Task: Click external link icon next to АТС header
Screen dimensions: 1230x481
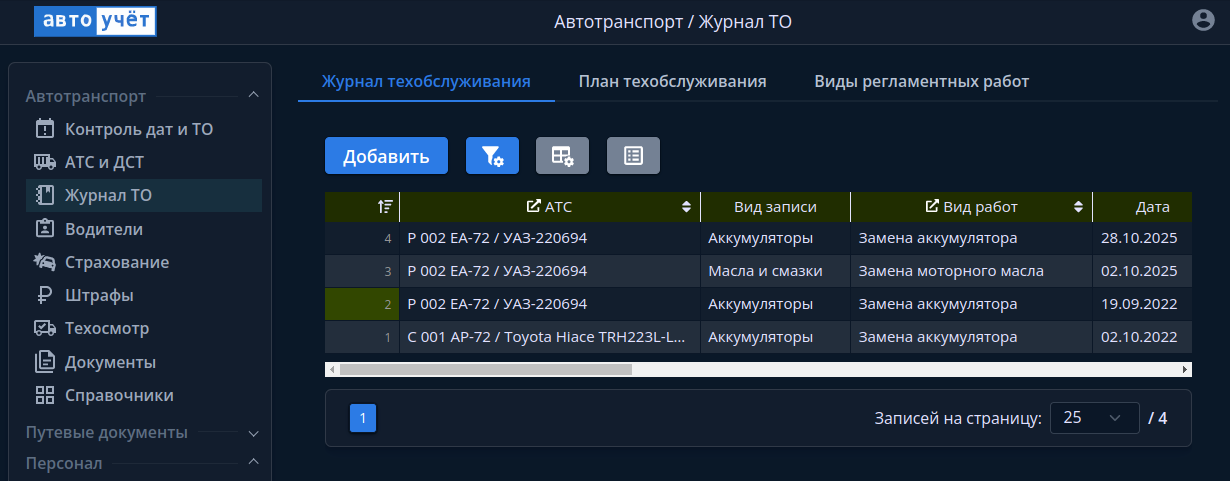Action: coord(534,206)
